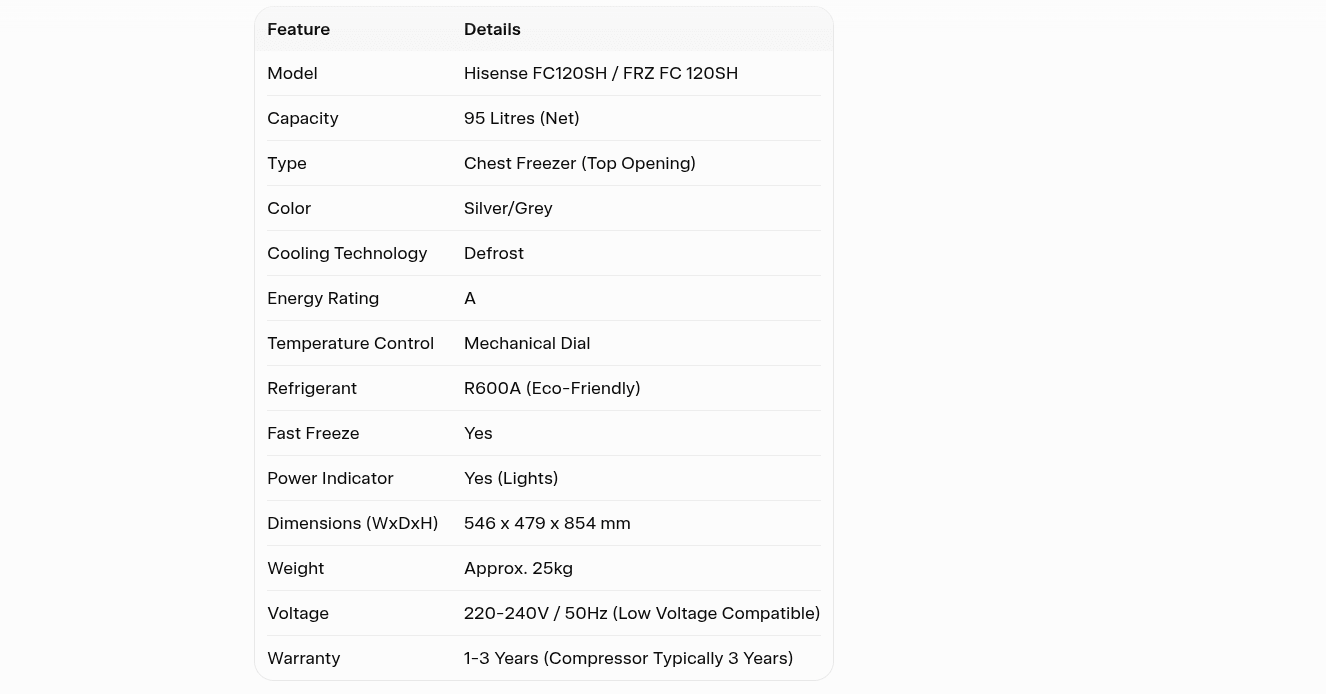Click the Warranty 1-3 Years value
Screen dimensions: 1326x694
tap(628, 658)
